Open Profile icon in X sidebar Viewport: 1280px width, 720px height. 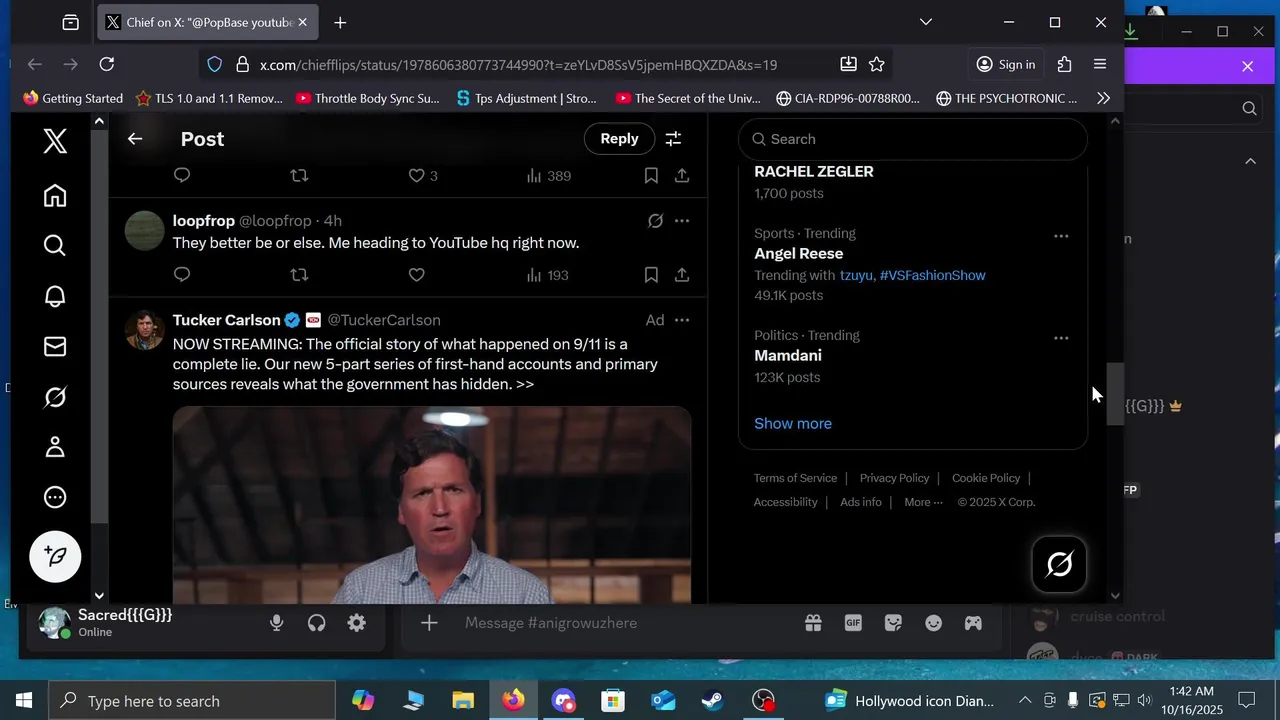point(55,447)
